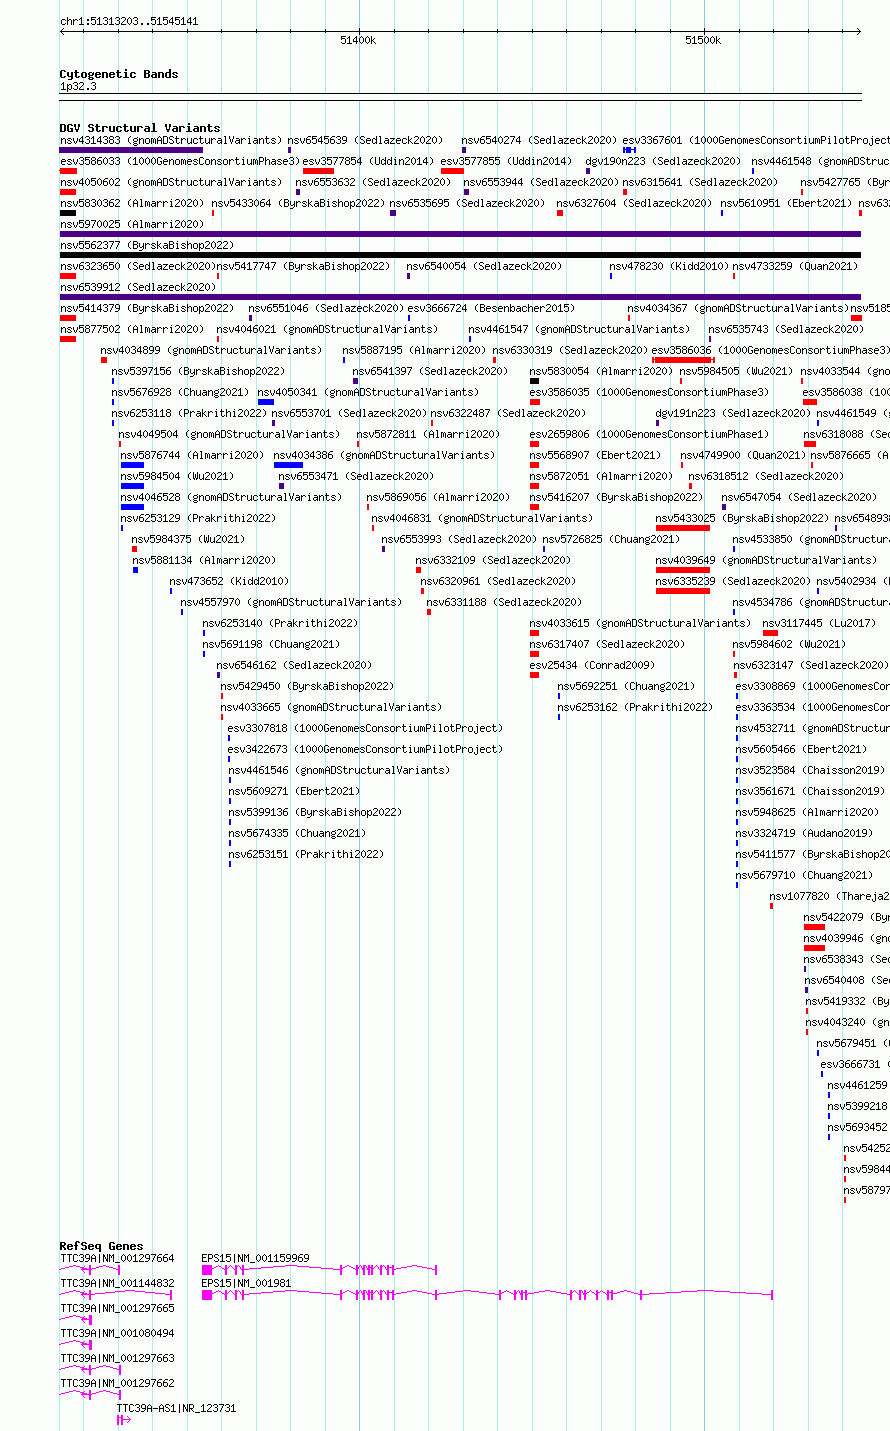
Task: Open the Cytogenetic Bands track title
Action: (x=119, y=74)
